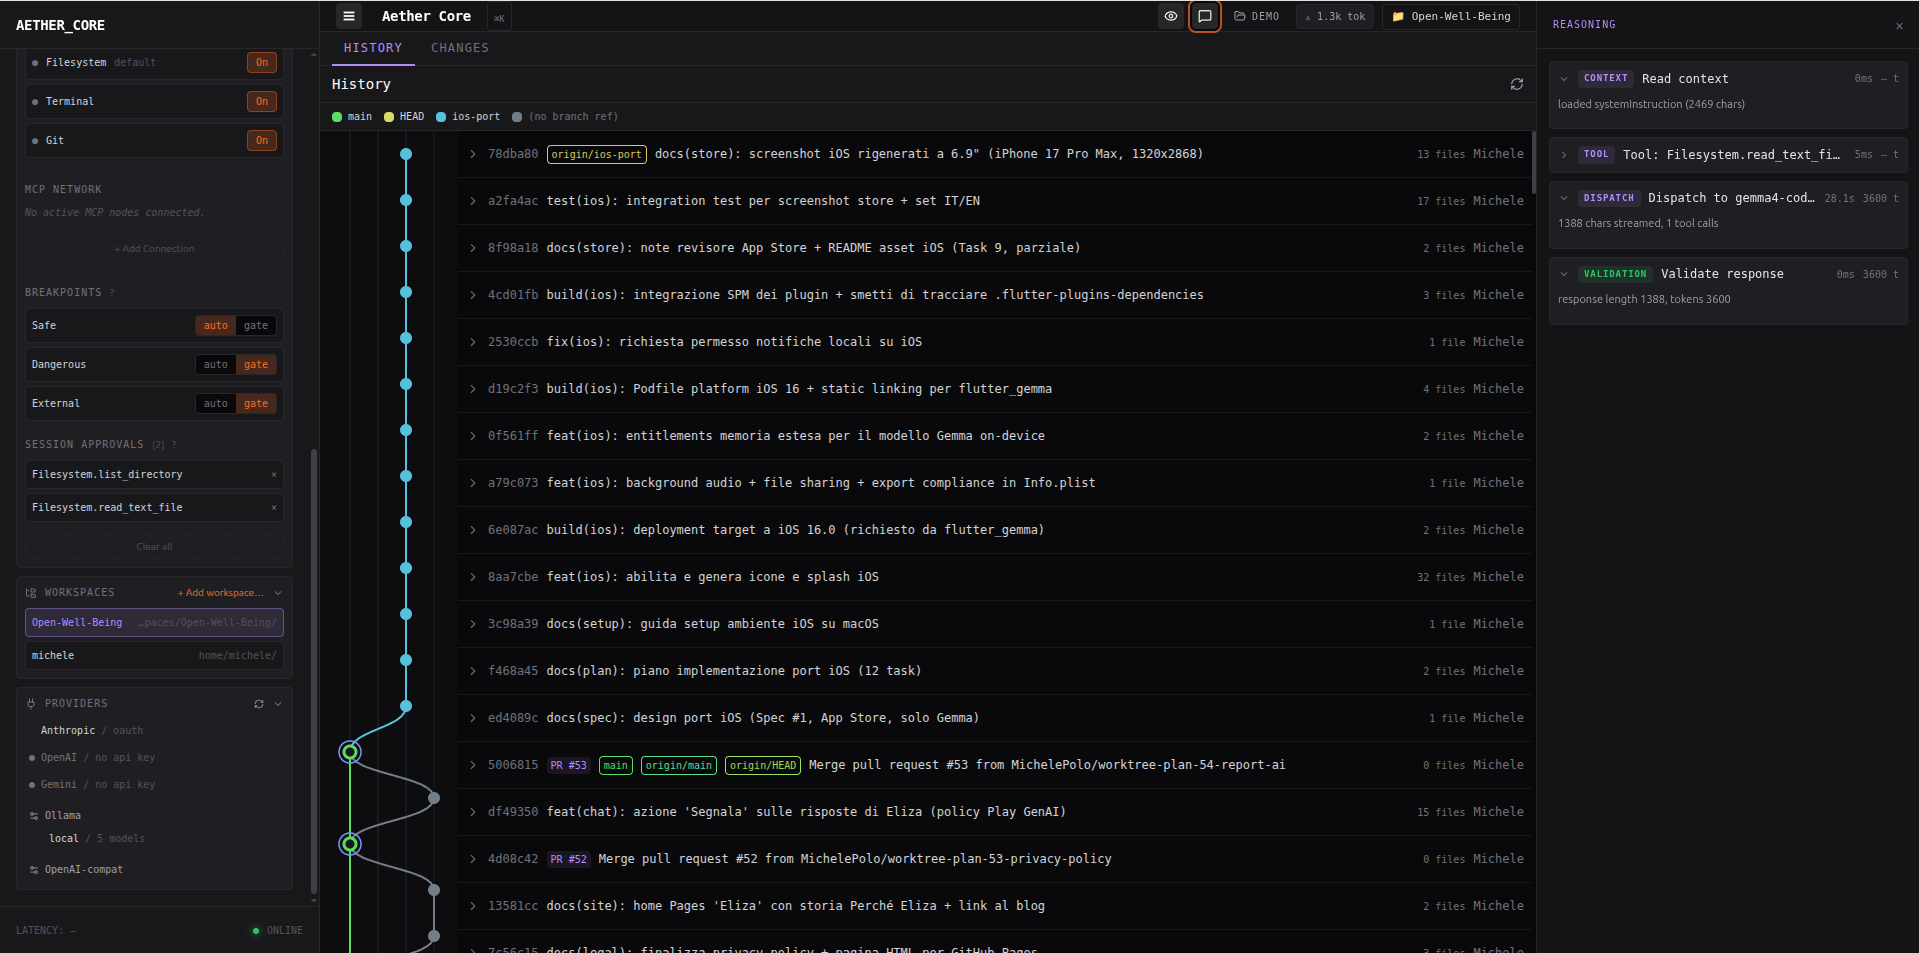Set Dangerous breakpoint to gate

(256, 364)
